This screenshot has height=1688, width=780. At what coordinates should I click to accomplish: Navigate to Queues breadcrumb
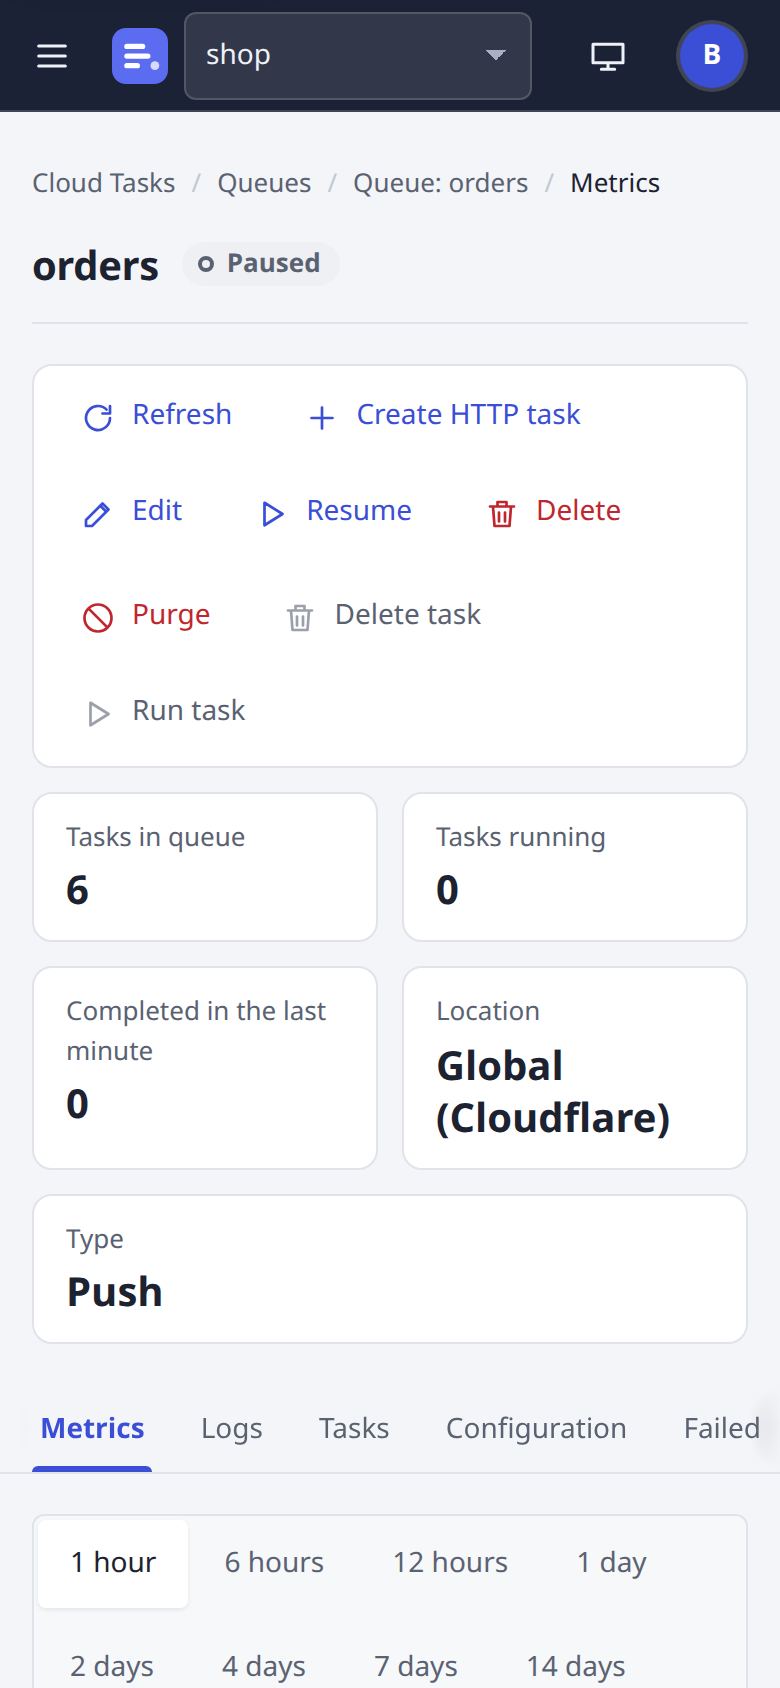(264, 183)
